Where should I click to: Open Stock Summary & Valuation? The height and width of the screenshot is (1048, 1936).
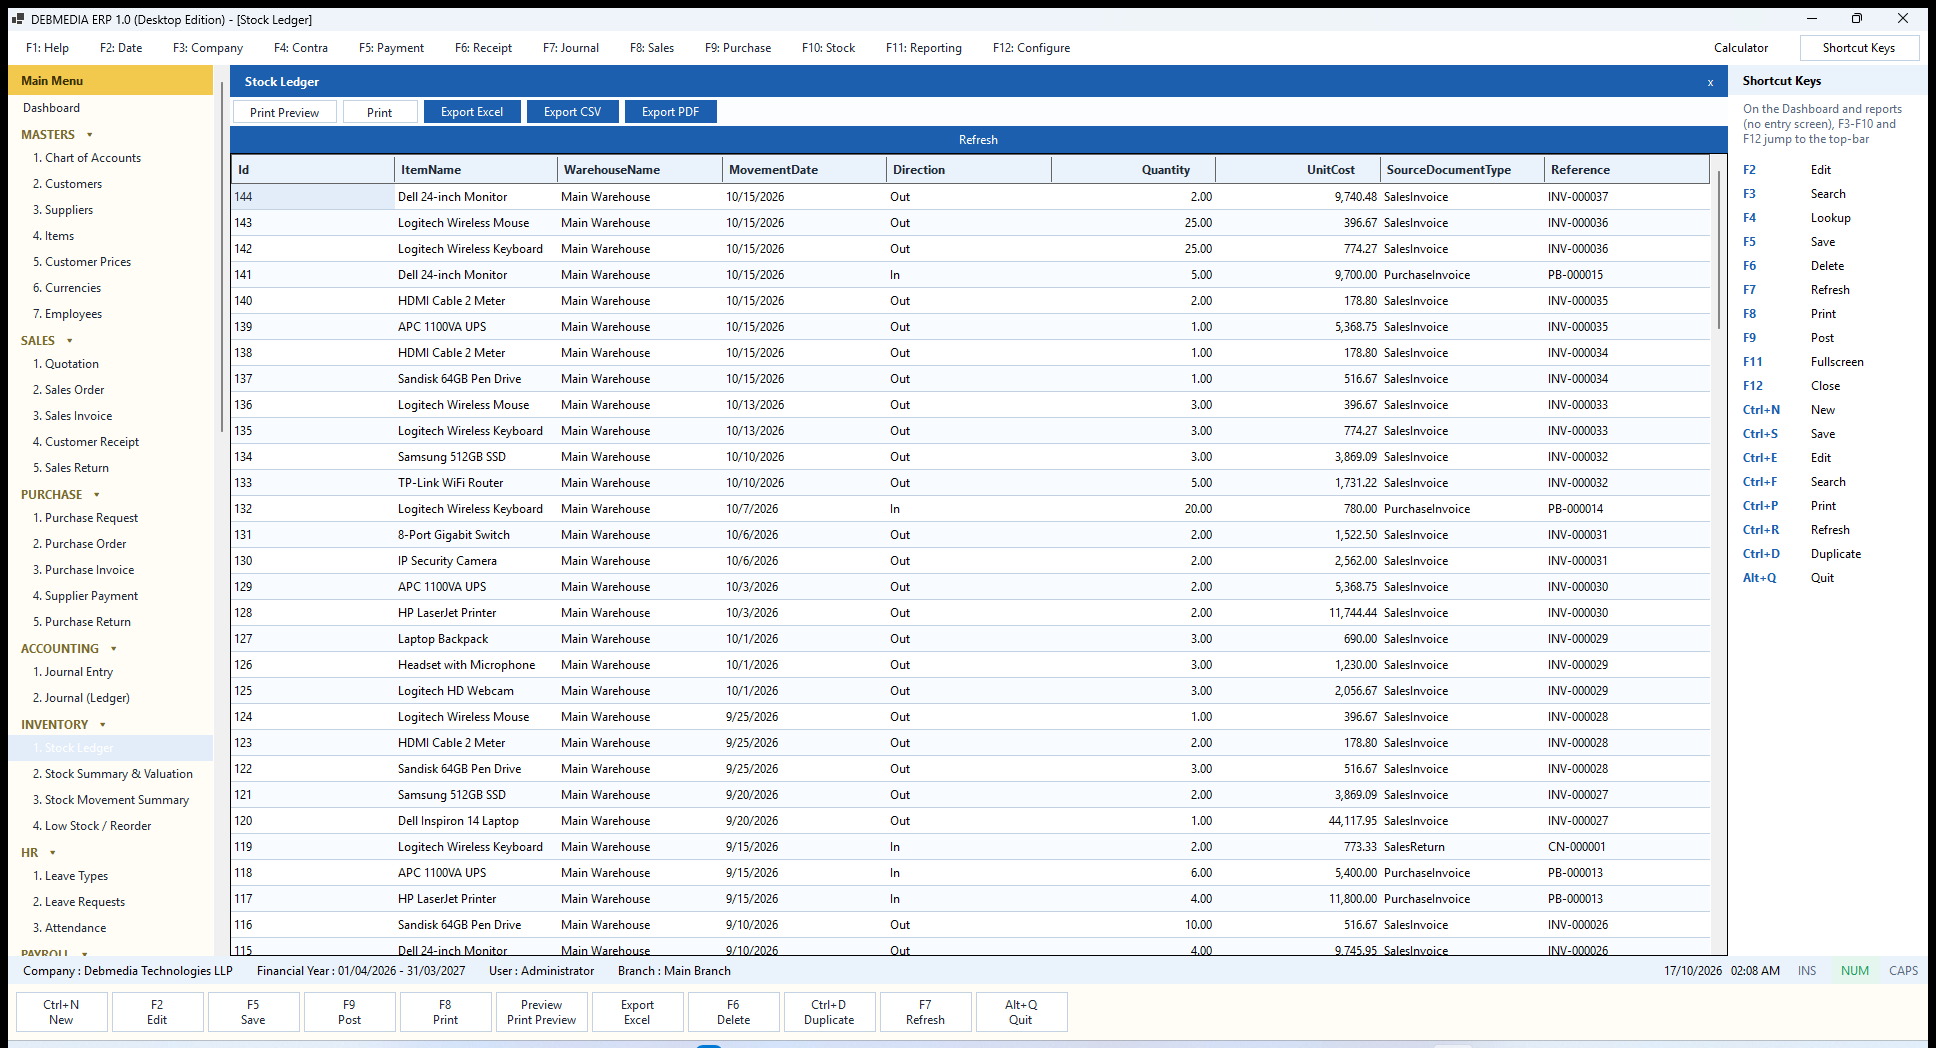(x=112, y=774)
